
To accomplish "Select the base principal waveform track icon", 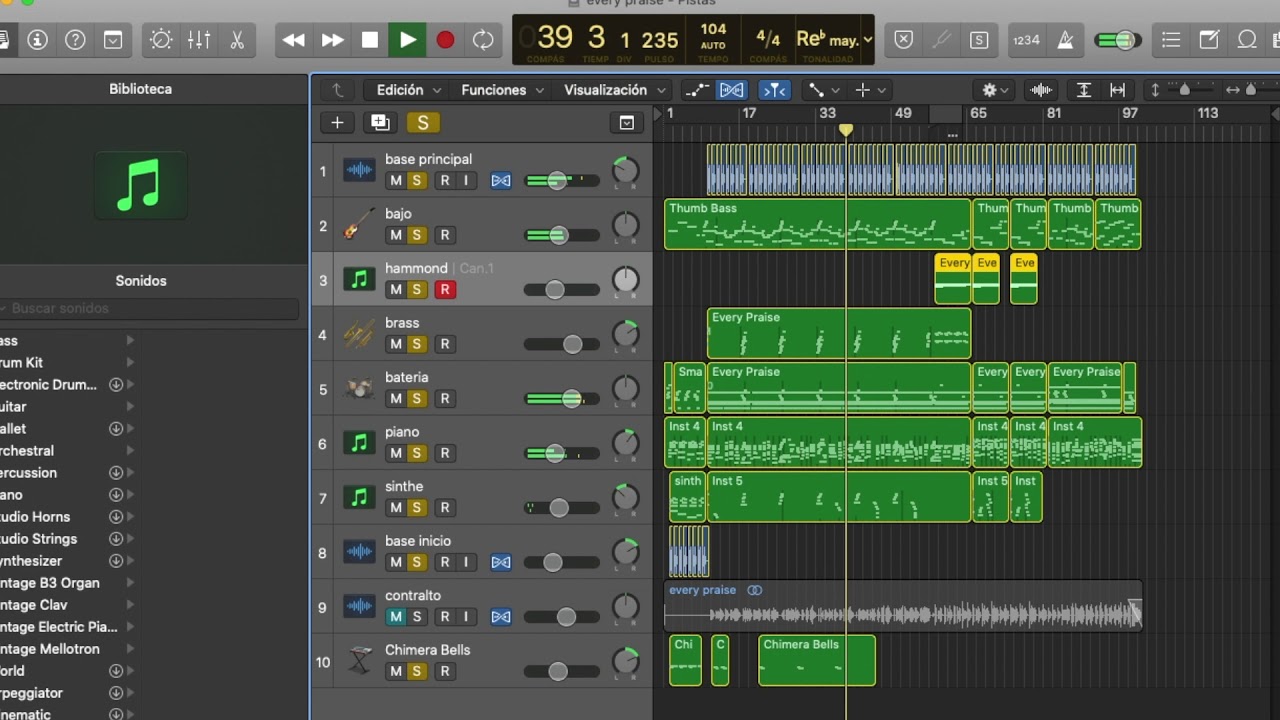I will [359, 171].
